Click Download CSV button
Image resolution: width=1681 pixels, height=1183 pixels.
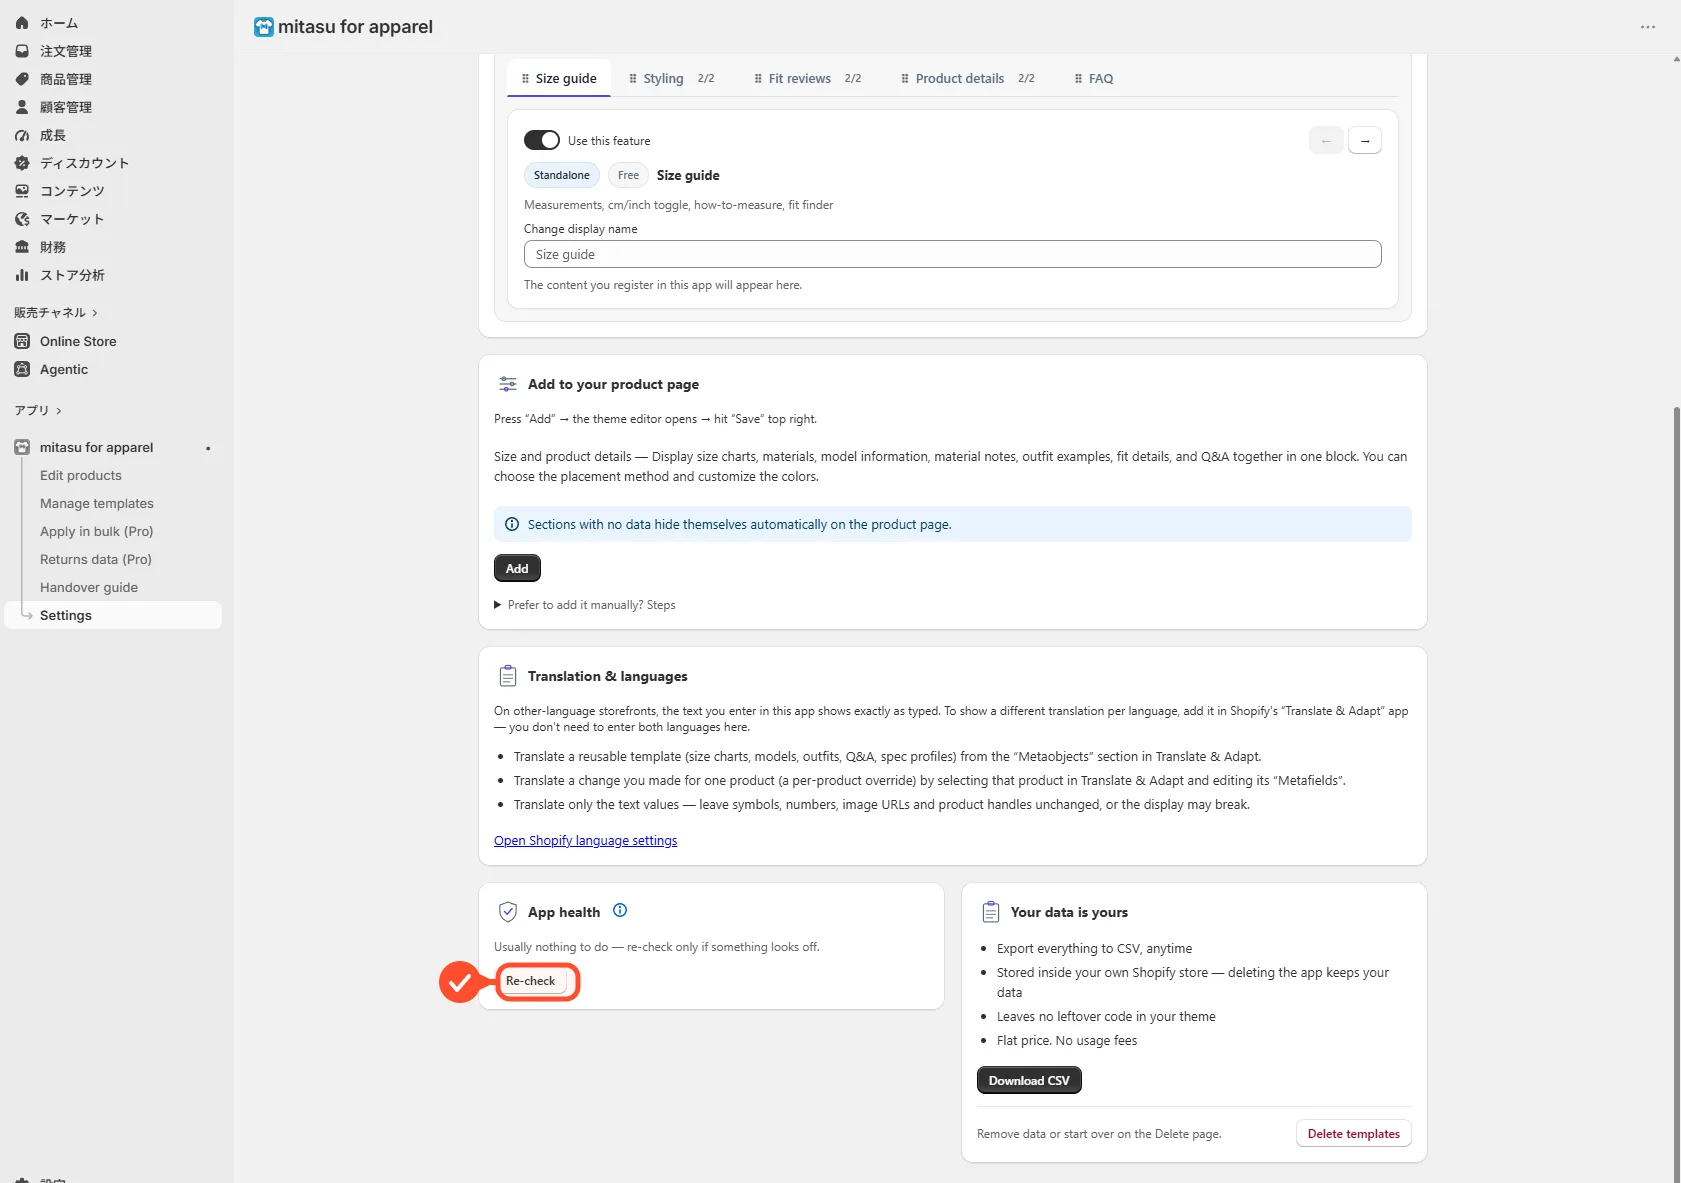[x=1029, y=1080]
